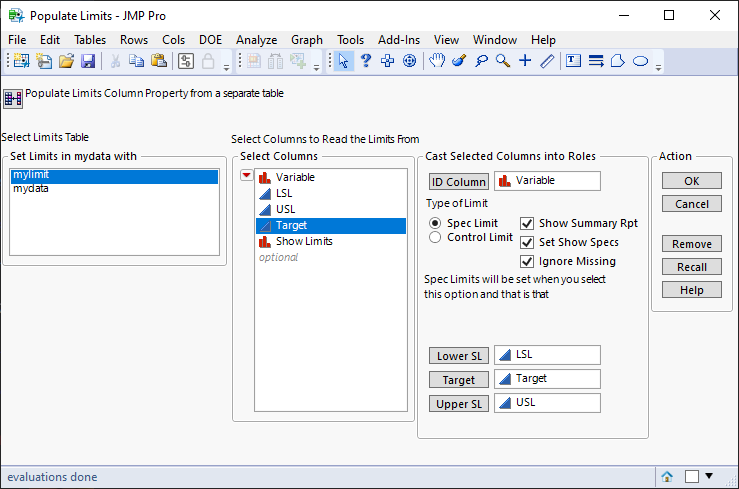
Task: Click the Help question mark tool
Action: tap(366, 61)
